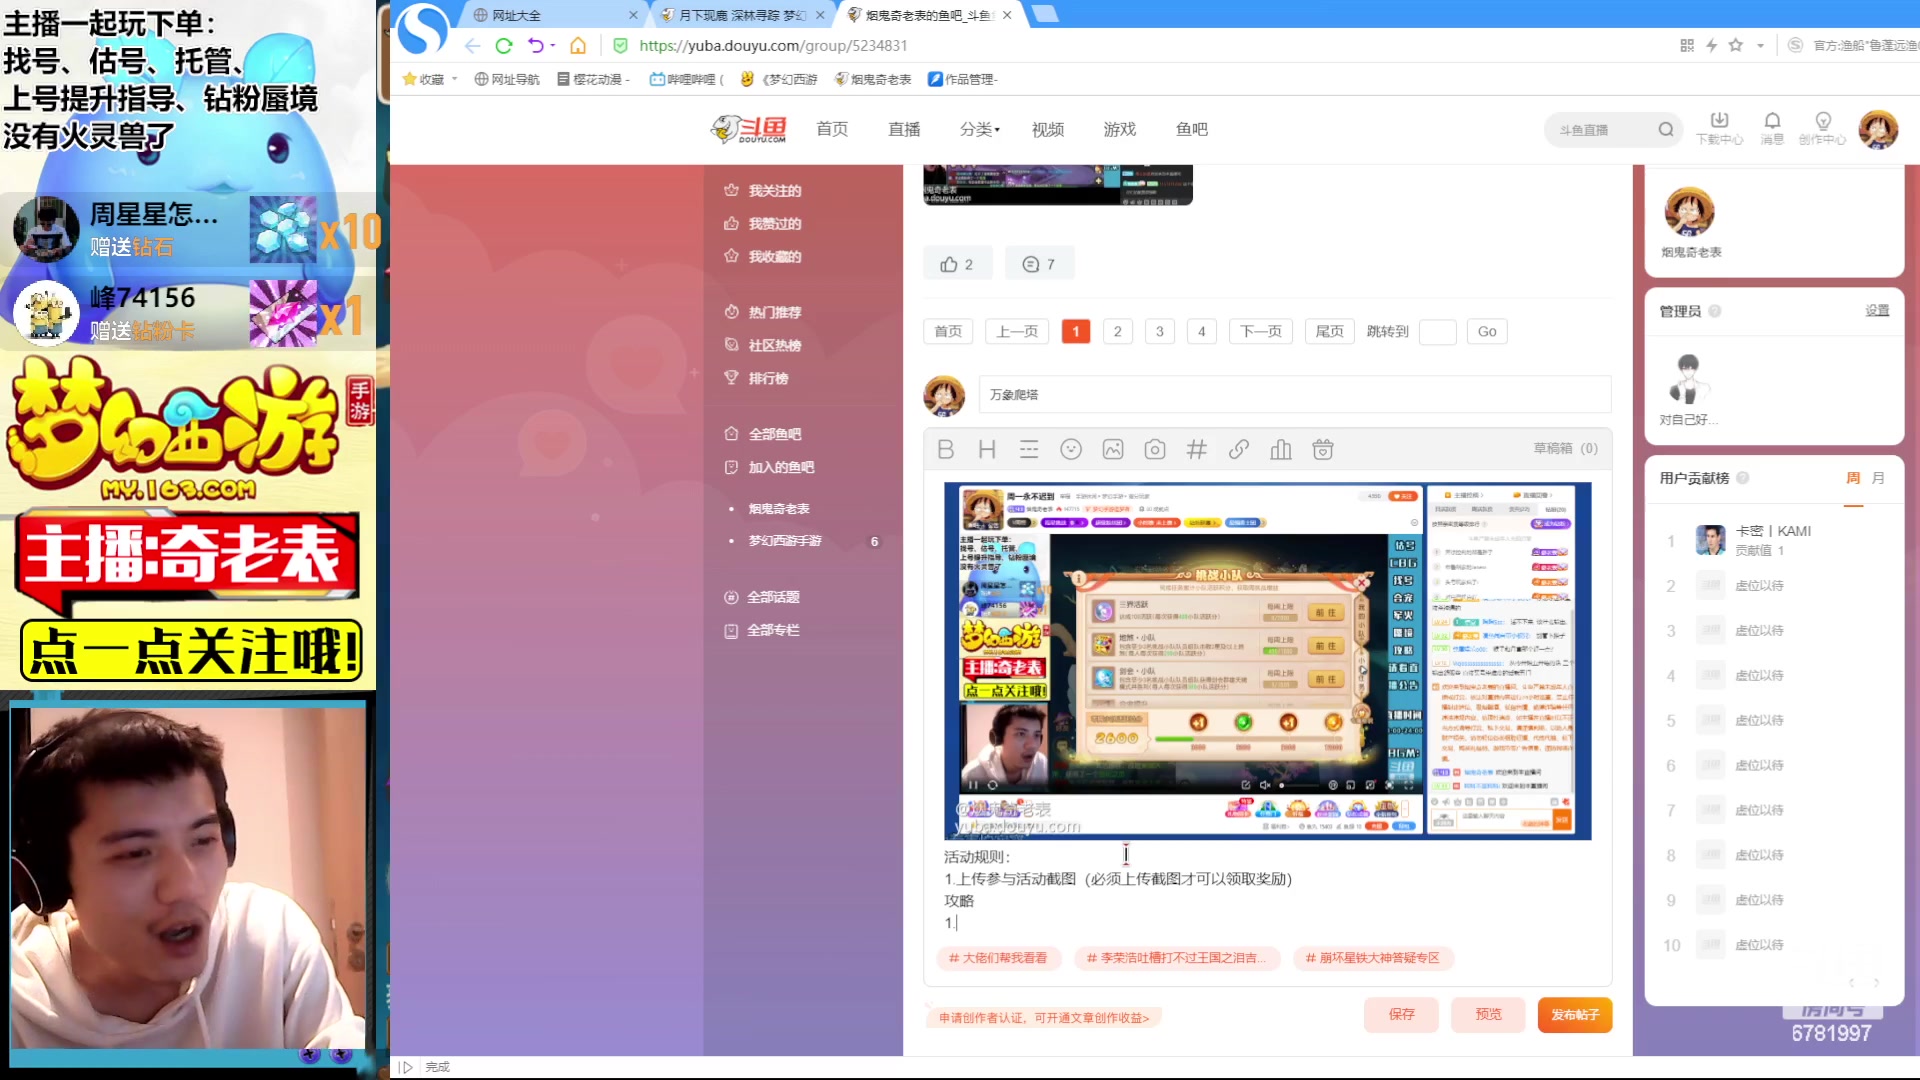Bookmark page with the star icon

pyautogui.click(x=1736, y=45)
